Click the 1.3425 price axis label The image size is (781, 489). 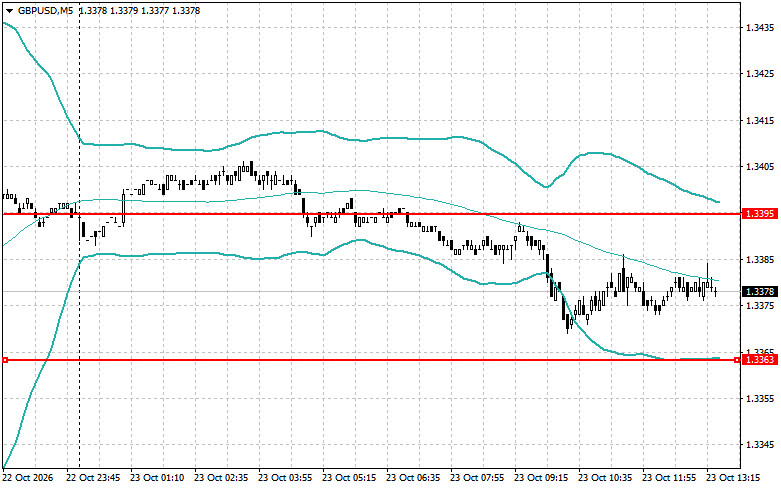760,74
